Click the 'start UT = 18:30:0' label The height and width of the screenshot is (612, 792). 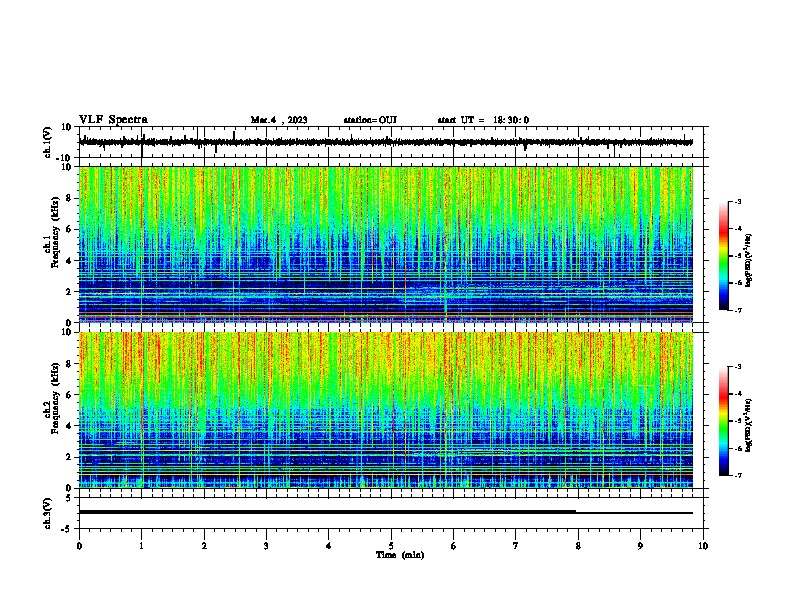click(483, 120)
